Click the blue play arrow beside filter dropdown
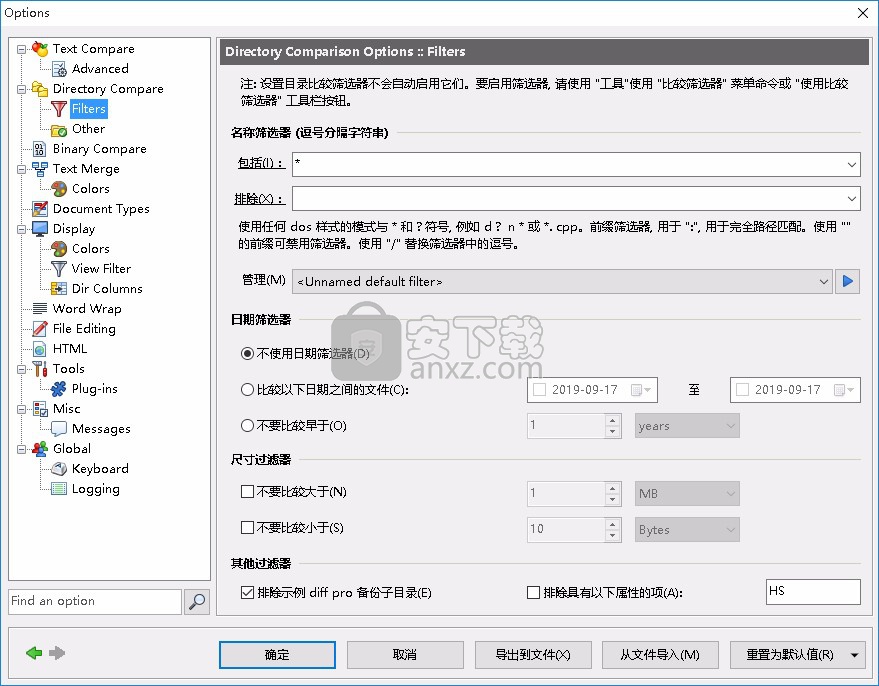 (848, 281)
